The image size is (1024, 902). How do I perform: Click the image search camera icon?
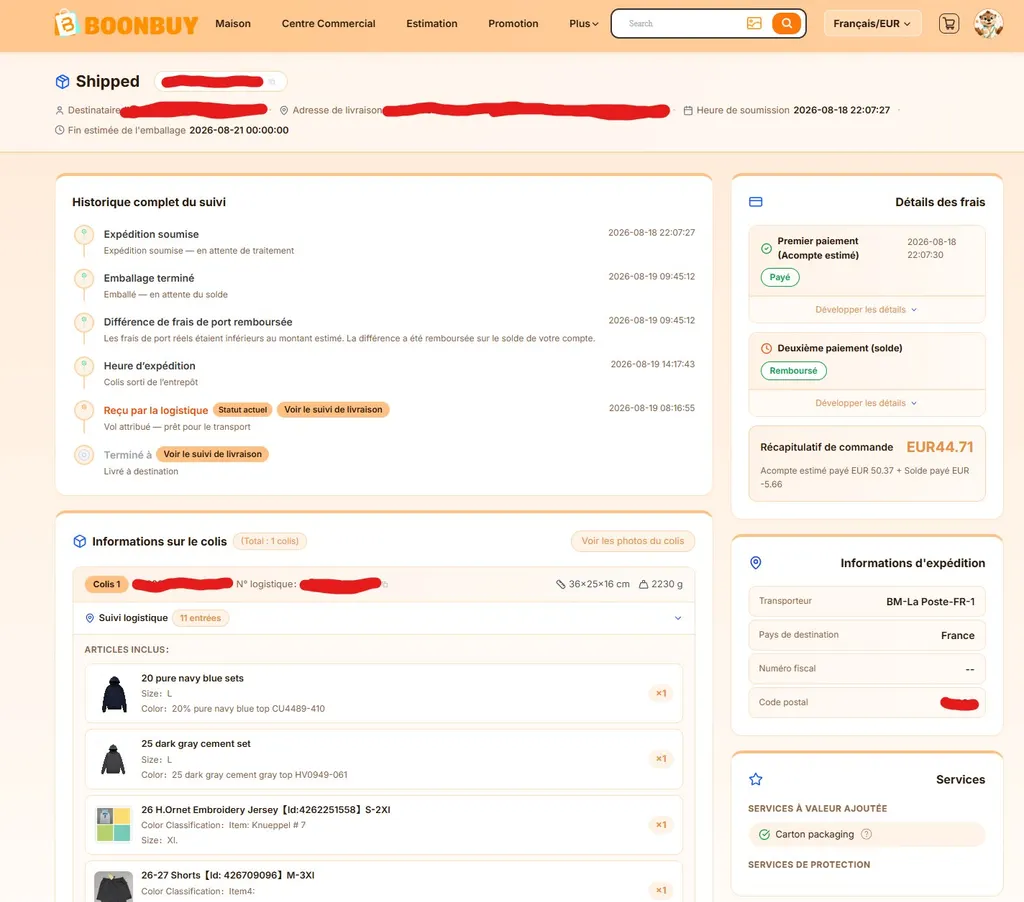coord(754,24)
